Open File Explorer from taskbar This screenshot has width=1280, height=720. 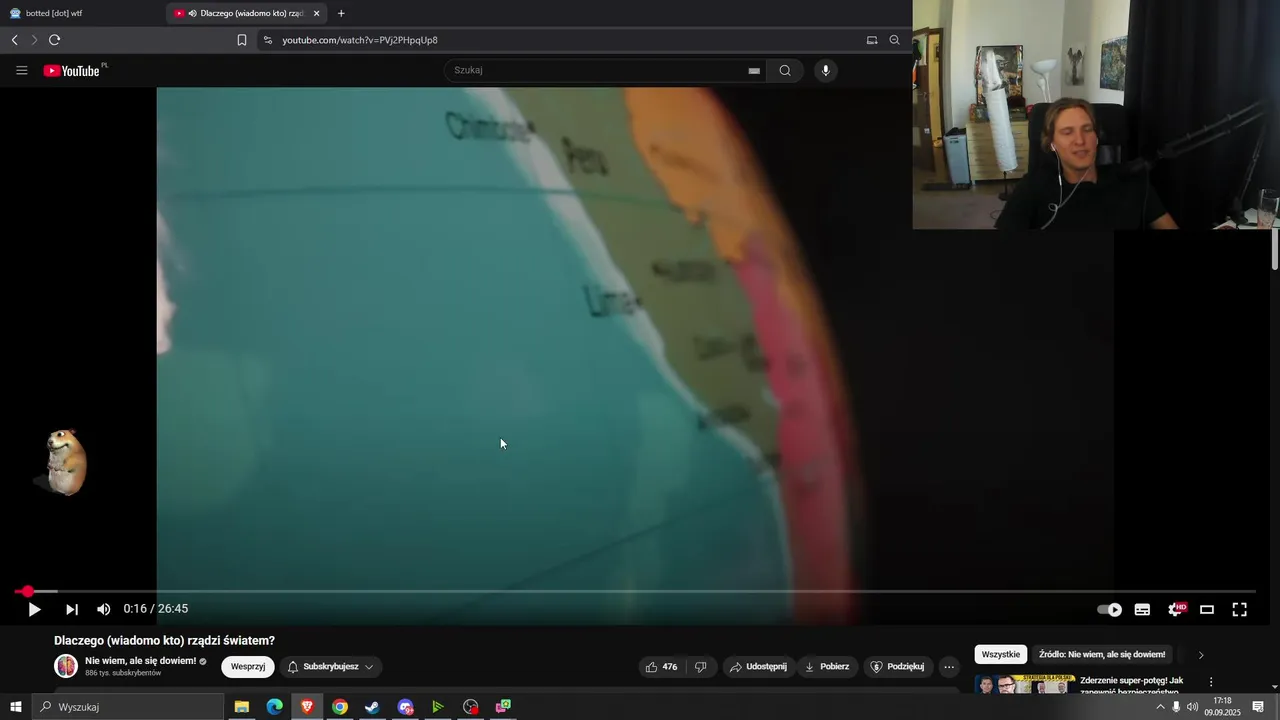click(x=242, y=707)
